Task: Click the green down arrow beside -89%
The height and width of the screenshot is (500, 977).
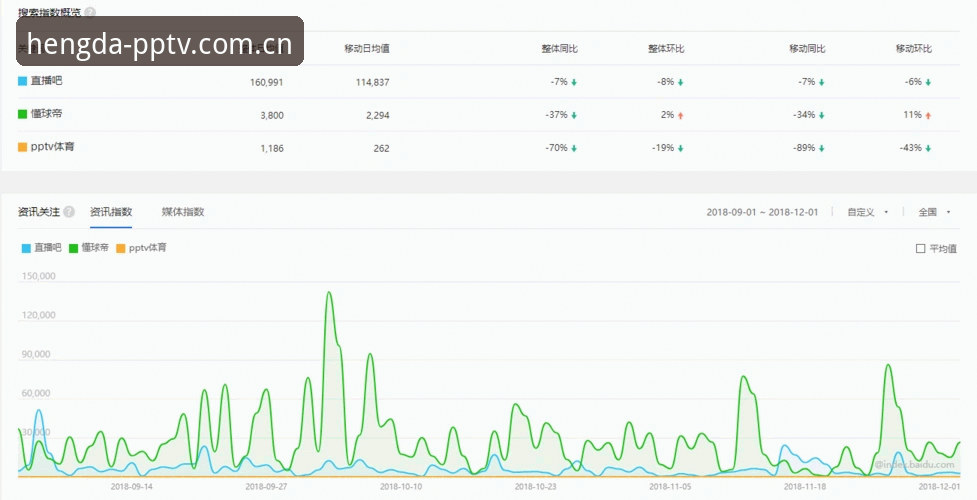Action: [821, 148]
